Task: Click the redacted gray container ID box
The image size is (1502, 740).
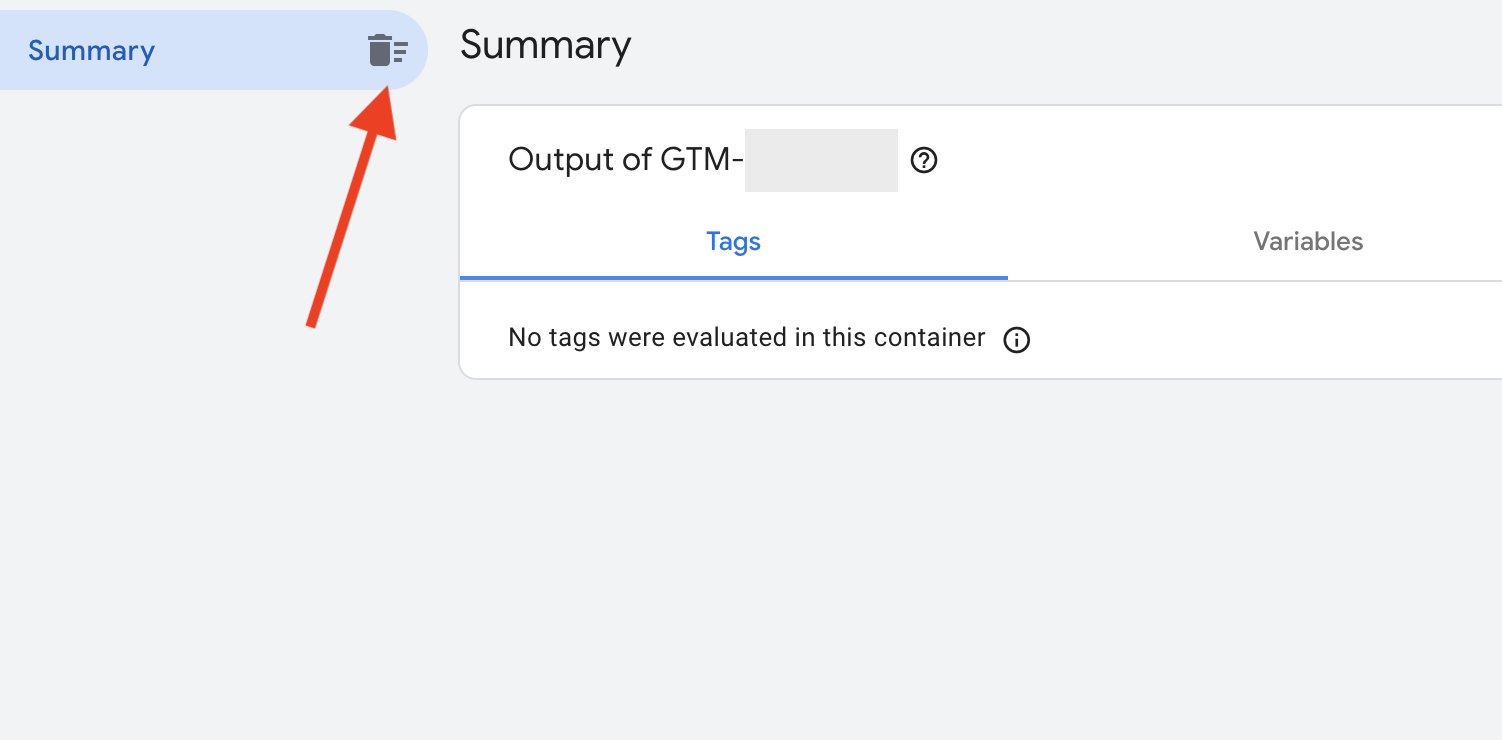Action: 821,160
